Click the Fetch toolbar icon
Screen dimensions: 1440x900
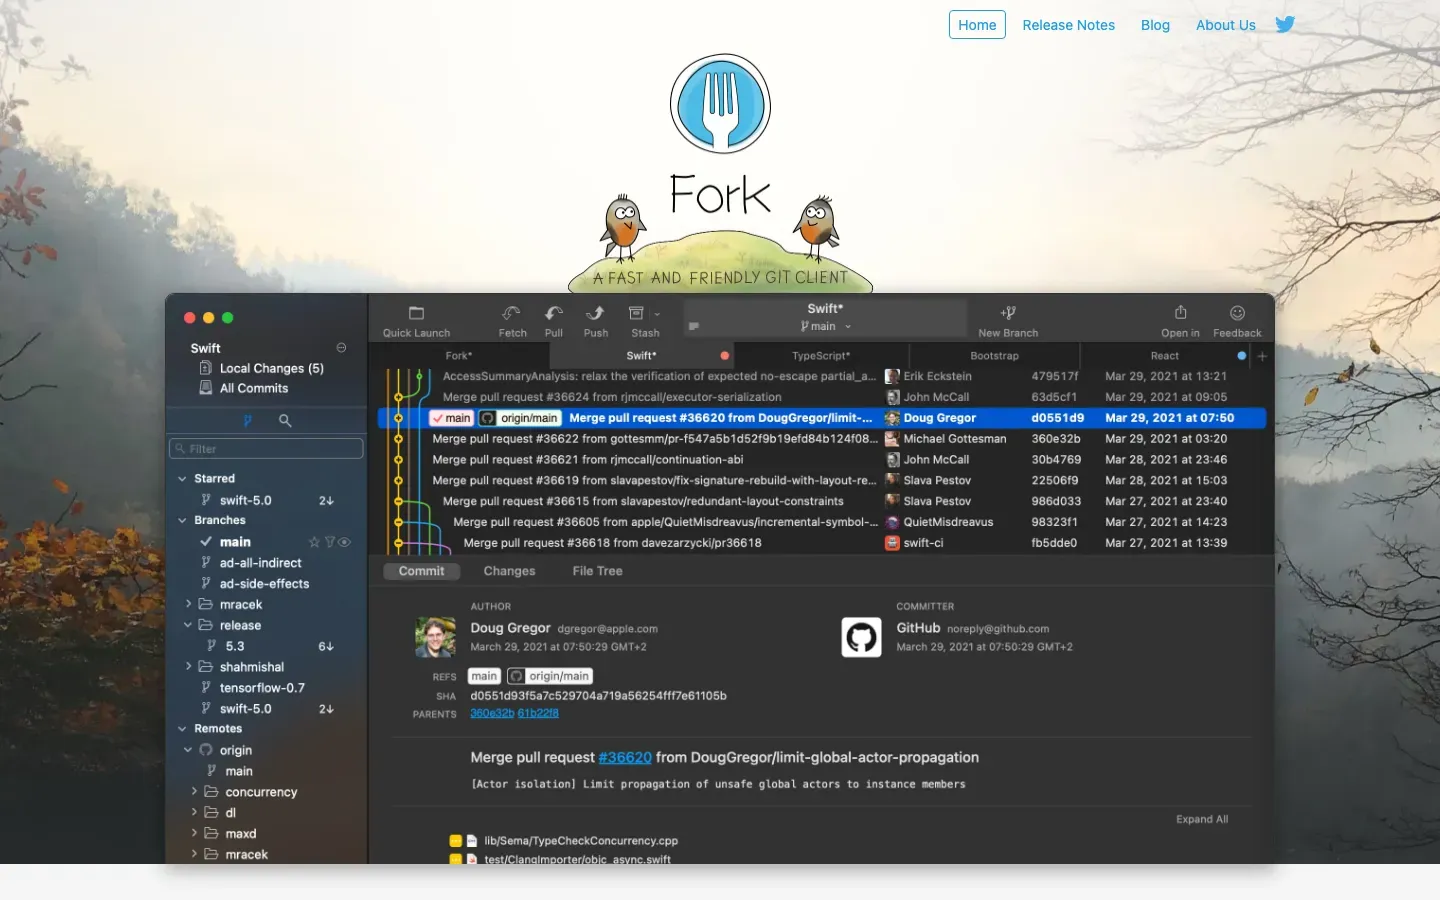[512, 313]
